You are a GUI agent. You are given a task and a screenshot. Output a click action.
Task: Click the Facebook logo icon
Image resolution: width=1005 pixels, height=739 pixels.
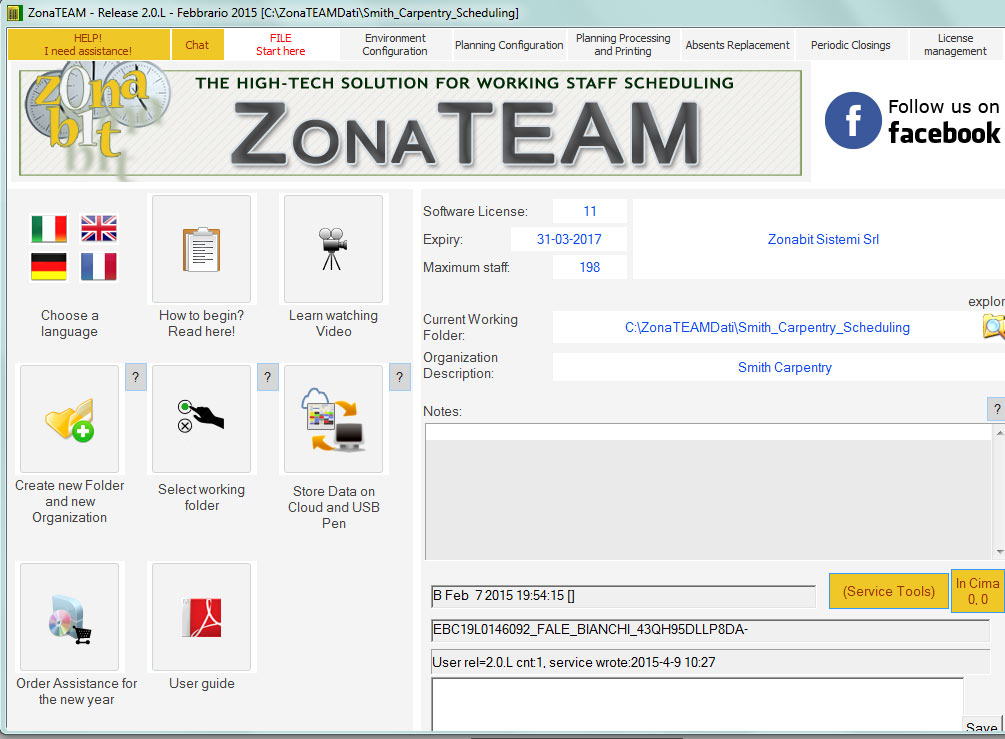tap(853, 120)
